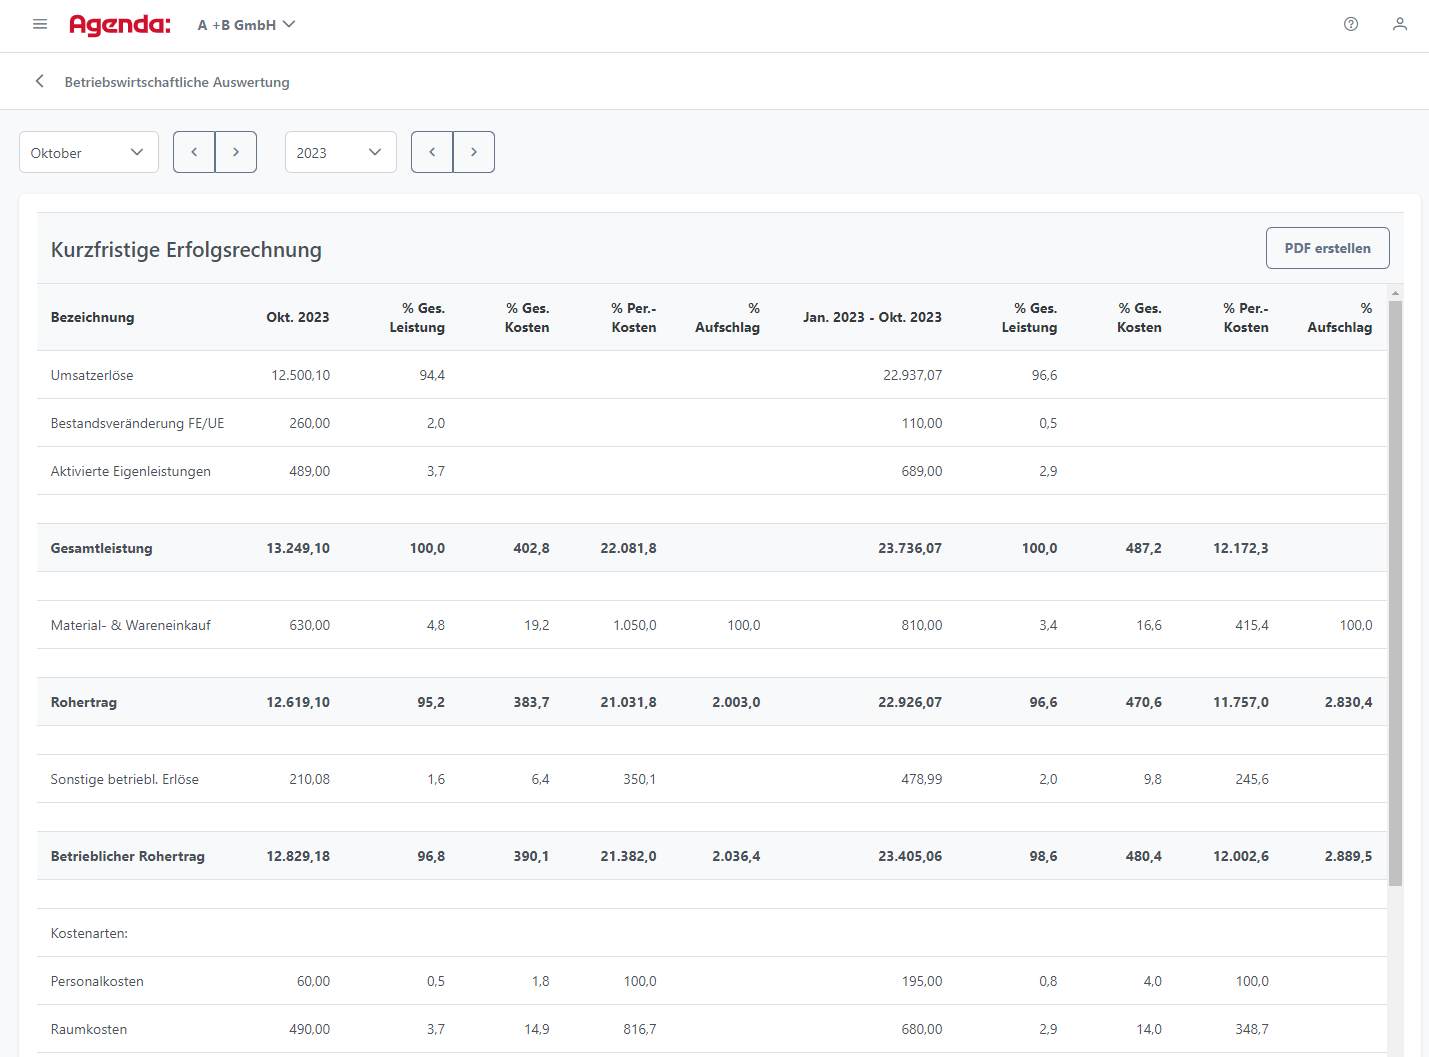Click the Bezeichnung column header
This screenshot has width=1429, height=1057.
92,317
